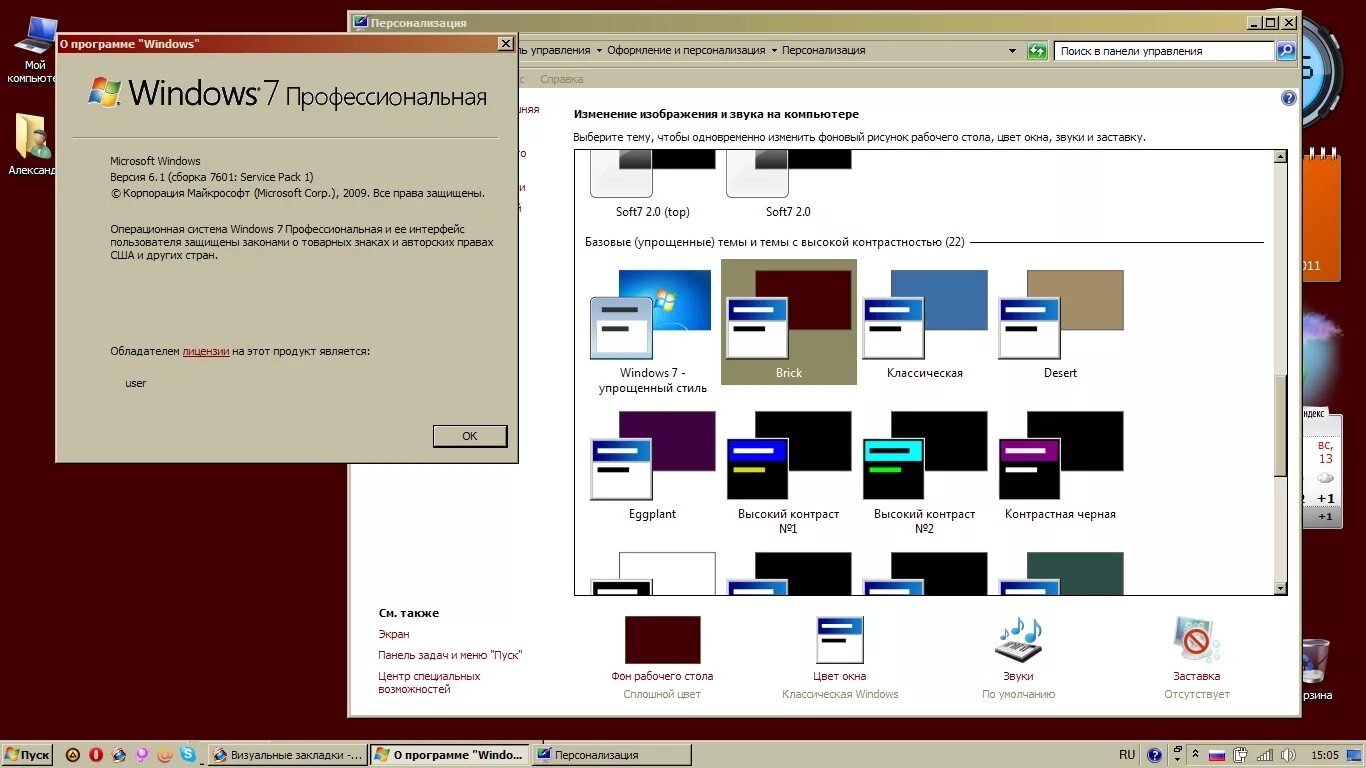
Task: Open power plug tray icon
Action: (x=1241, y=755)
